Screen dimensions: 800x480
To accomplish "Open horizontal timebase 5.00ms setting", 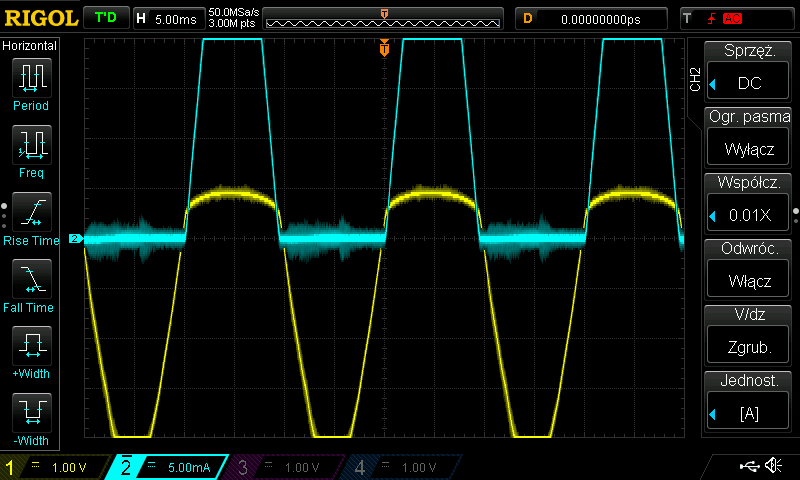I will click(x=169, y=19).
